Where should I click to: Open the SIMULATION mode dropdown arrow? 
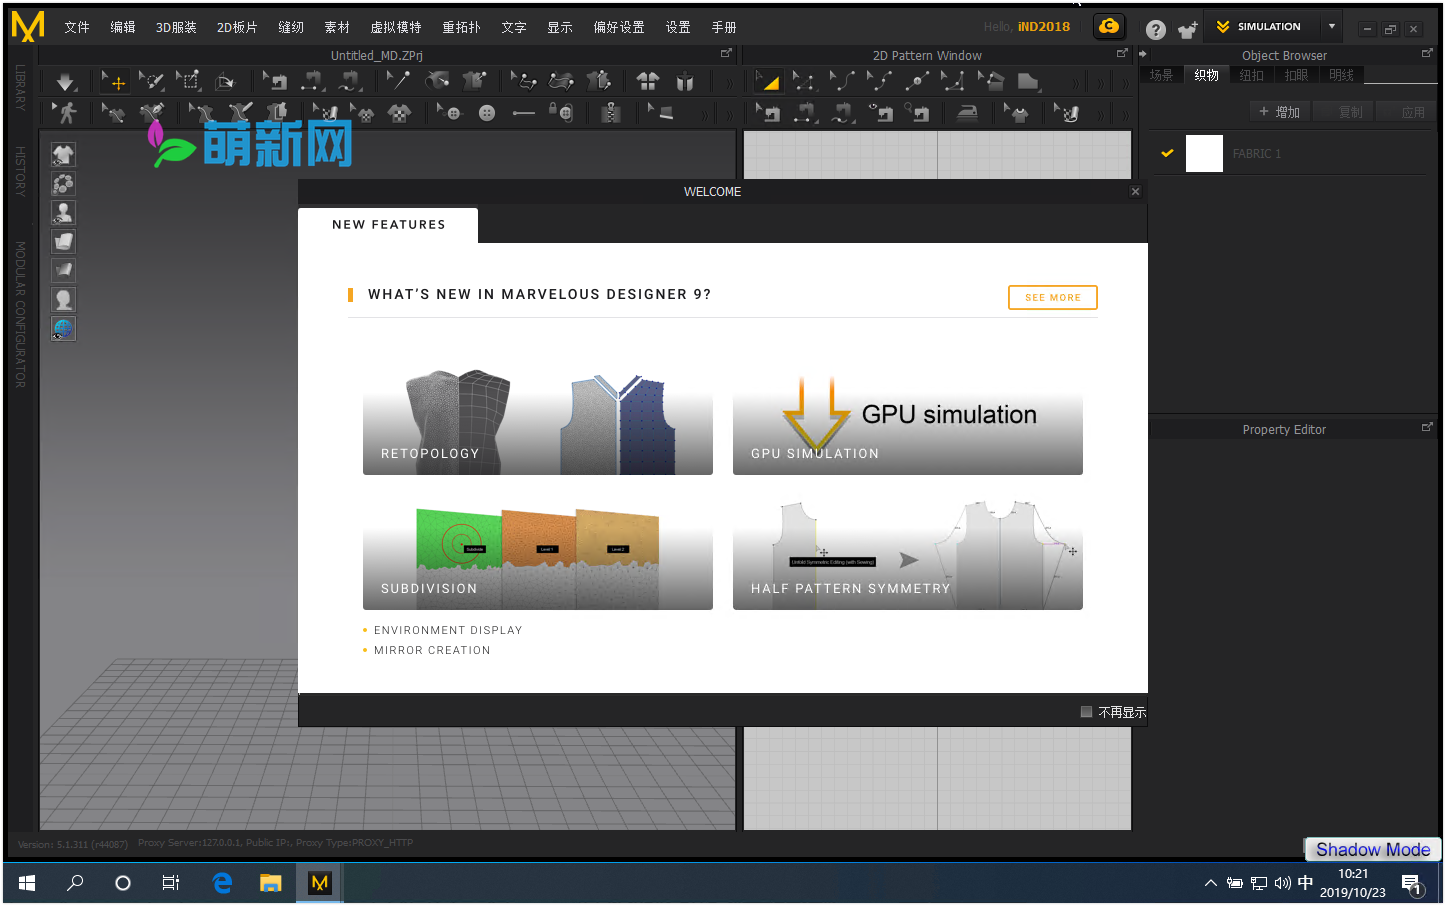(1332, 26)
